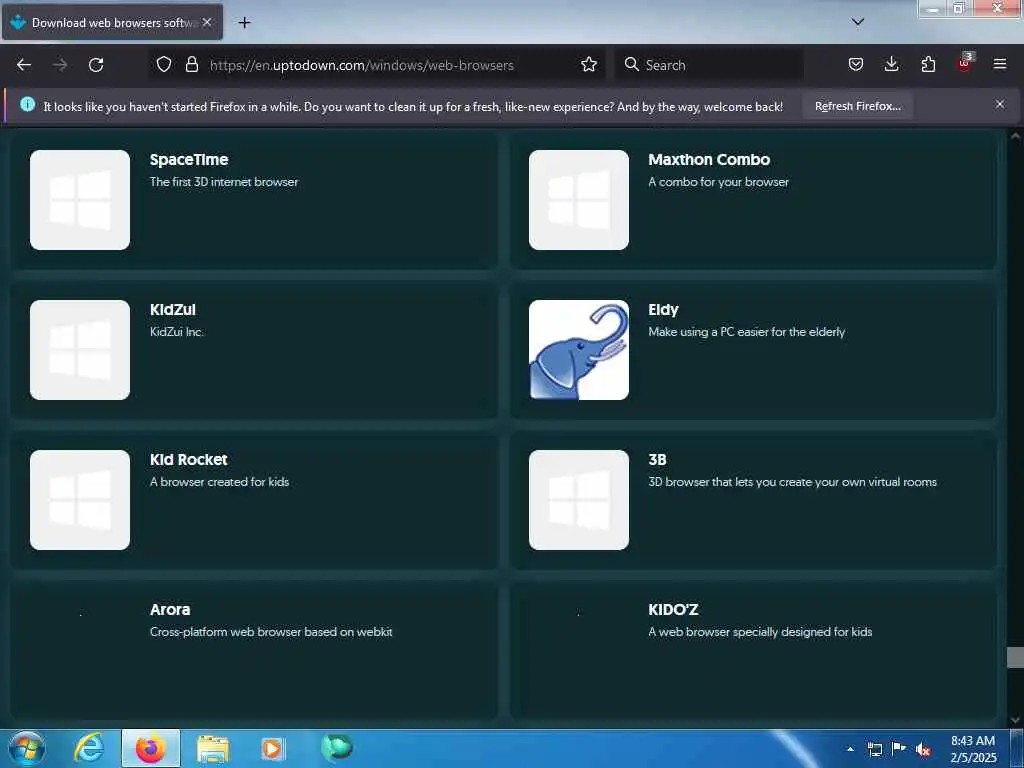Click the red uBlock extension icon

(965, 63)
